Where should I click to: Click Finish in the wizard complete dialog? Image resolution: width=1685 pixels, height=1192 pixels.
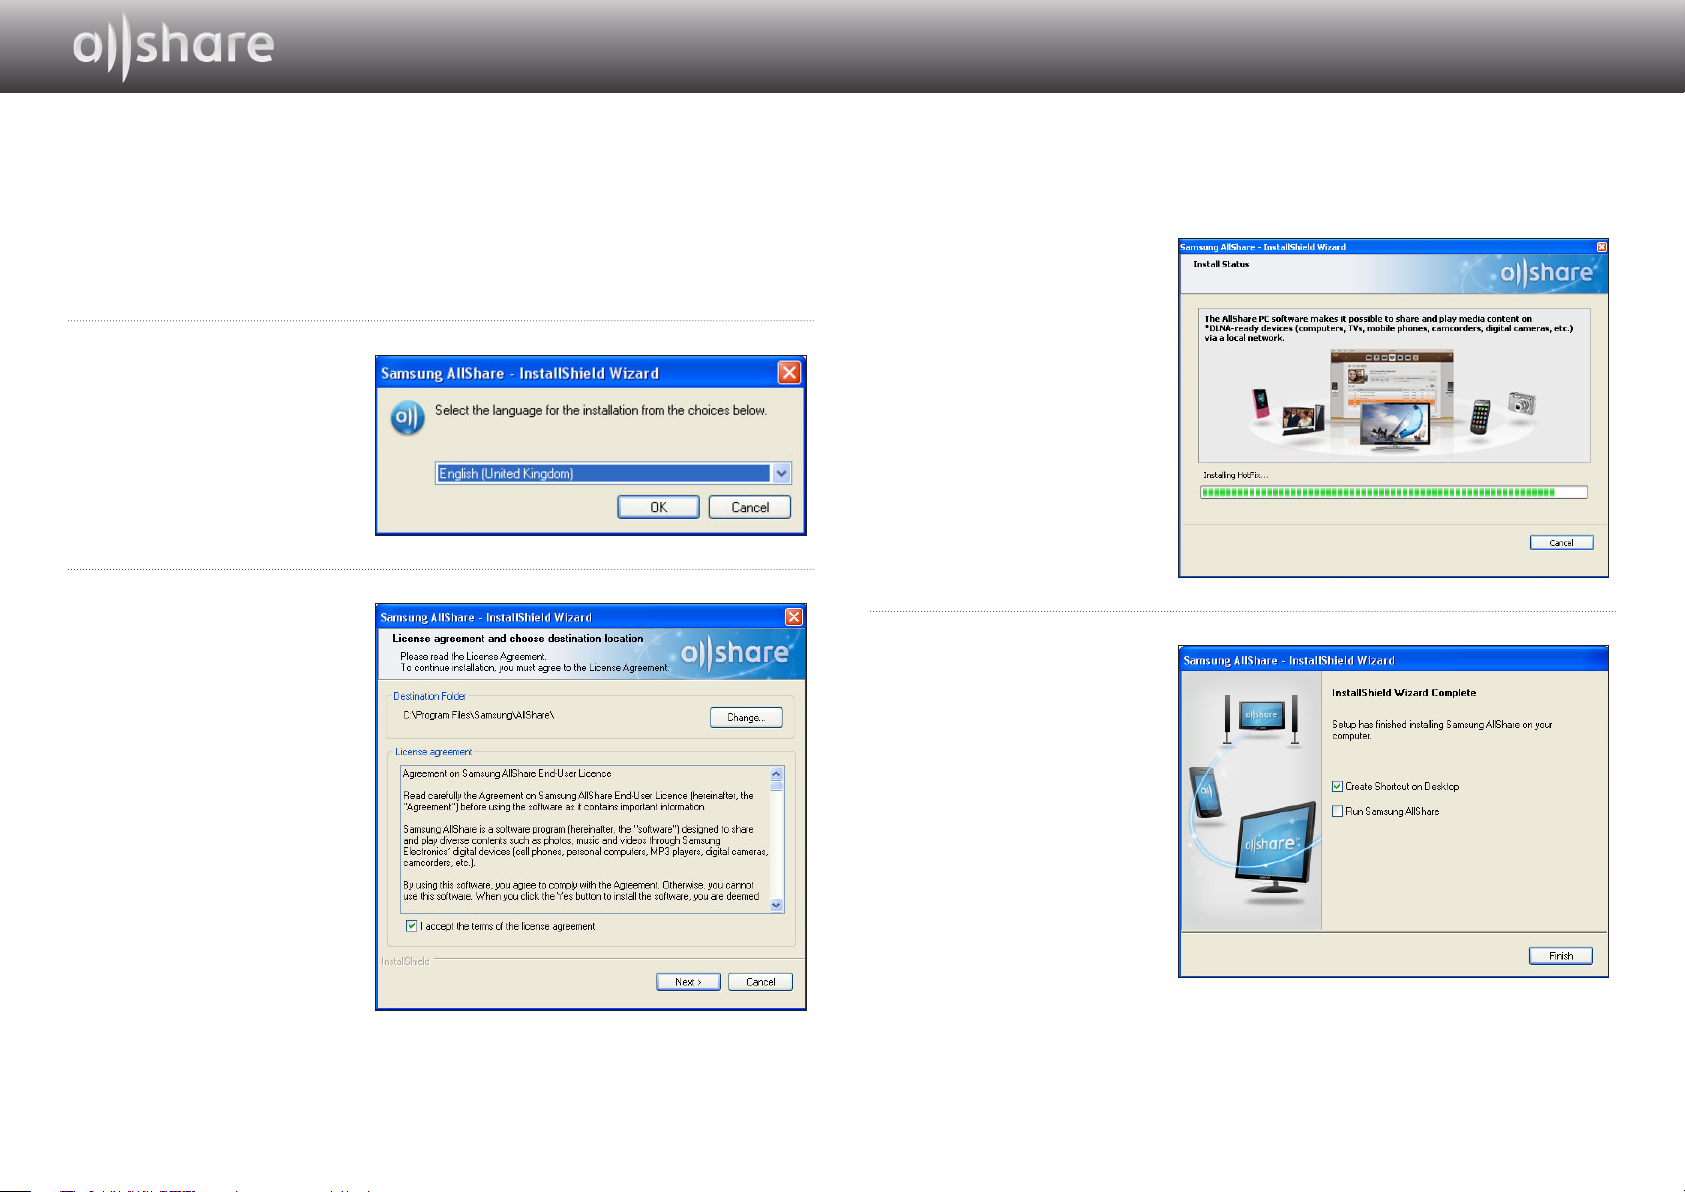pyautogui.click(x=1561, y=955)
